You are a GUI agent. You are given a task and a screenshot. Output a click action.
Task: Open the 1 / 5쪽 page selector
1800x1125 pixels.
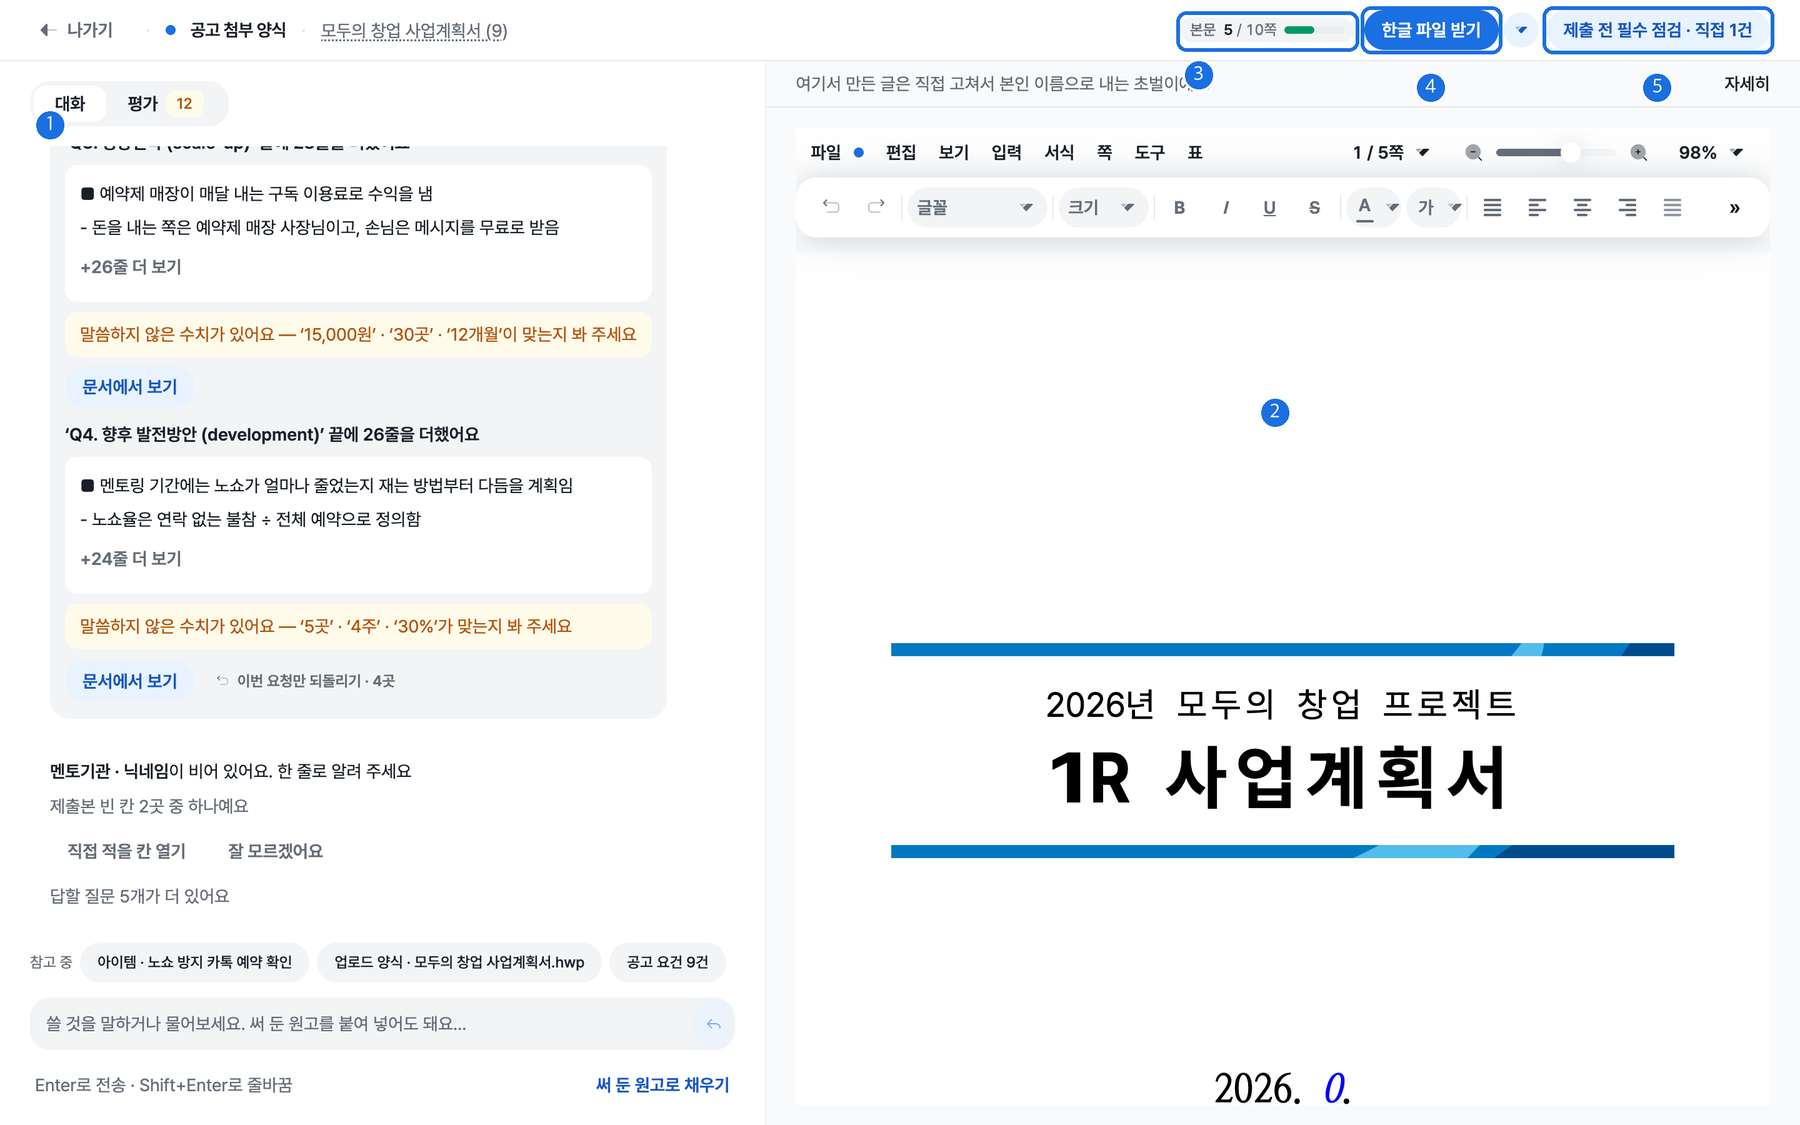pyautogui.click(x=1391, y=153)
